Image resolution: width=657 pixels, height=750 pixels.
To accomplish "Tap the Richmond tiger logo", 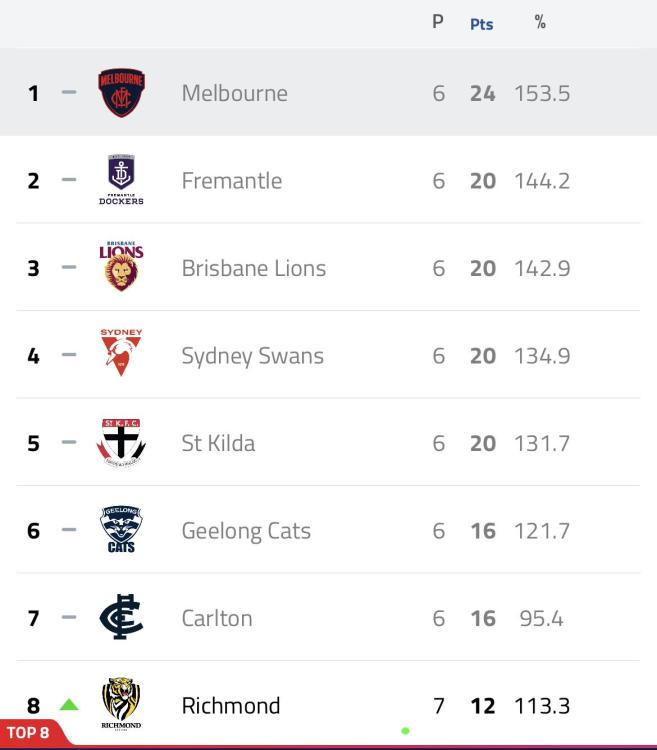I will (121, 704).
